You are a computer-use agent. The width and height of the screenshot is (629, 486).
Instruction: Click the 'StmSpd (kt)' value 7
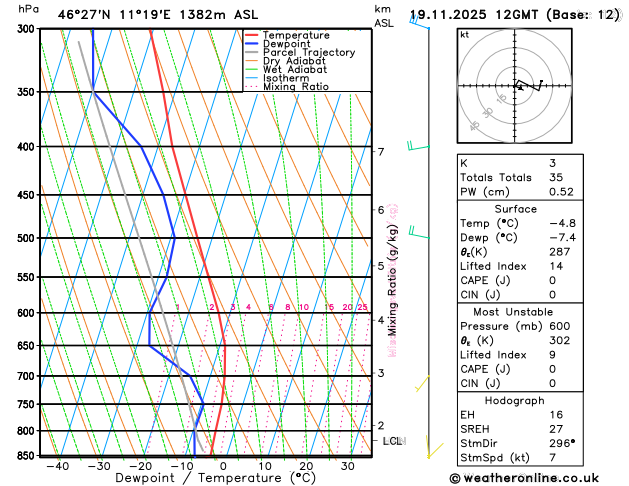point(553,458)
